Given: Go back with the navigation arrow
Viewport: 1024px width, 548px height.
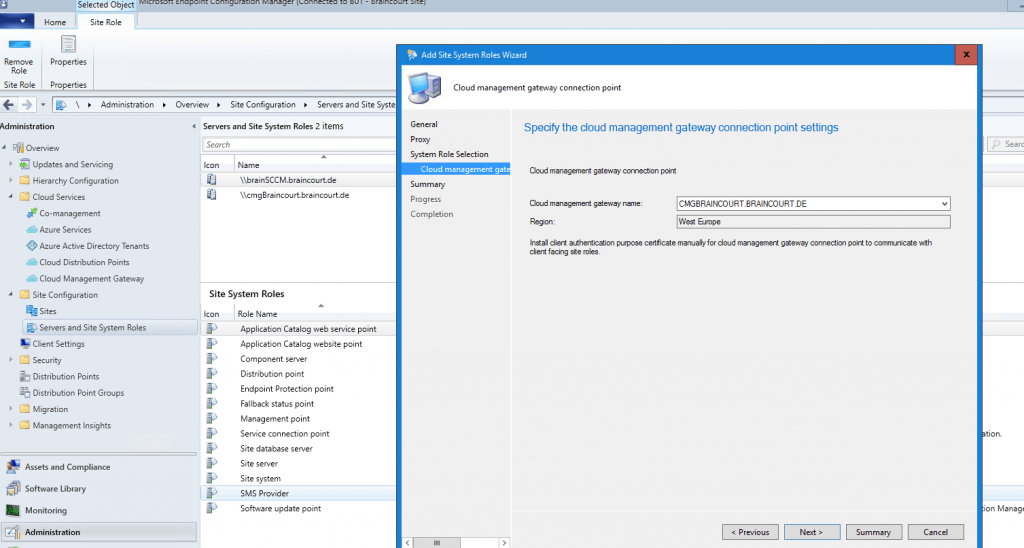Looking at the screenshot, I should 8,105.
